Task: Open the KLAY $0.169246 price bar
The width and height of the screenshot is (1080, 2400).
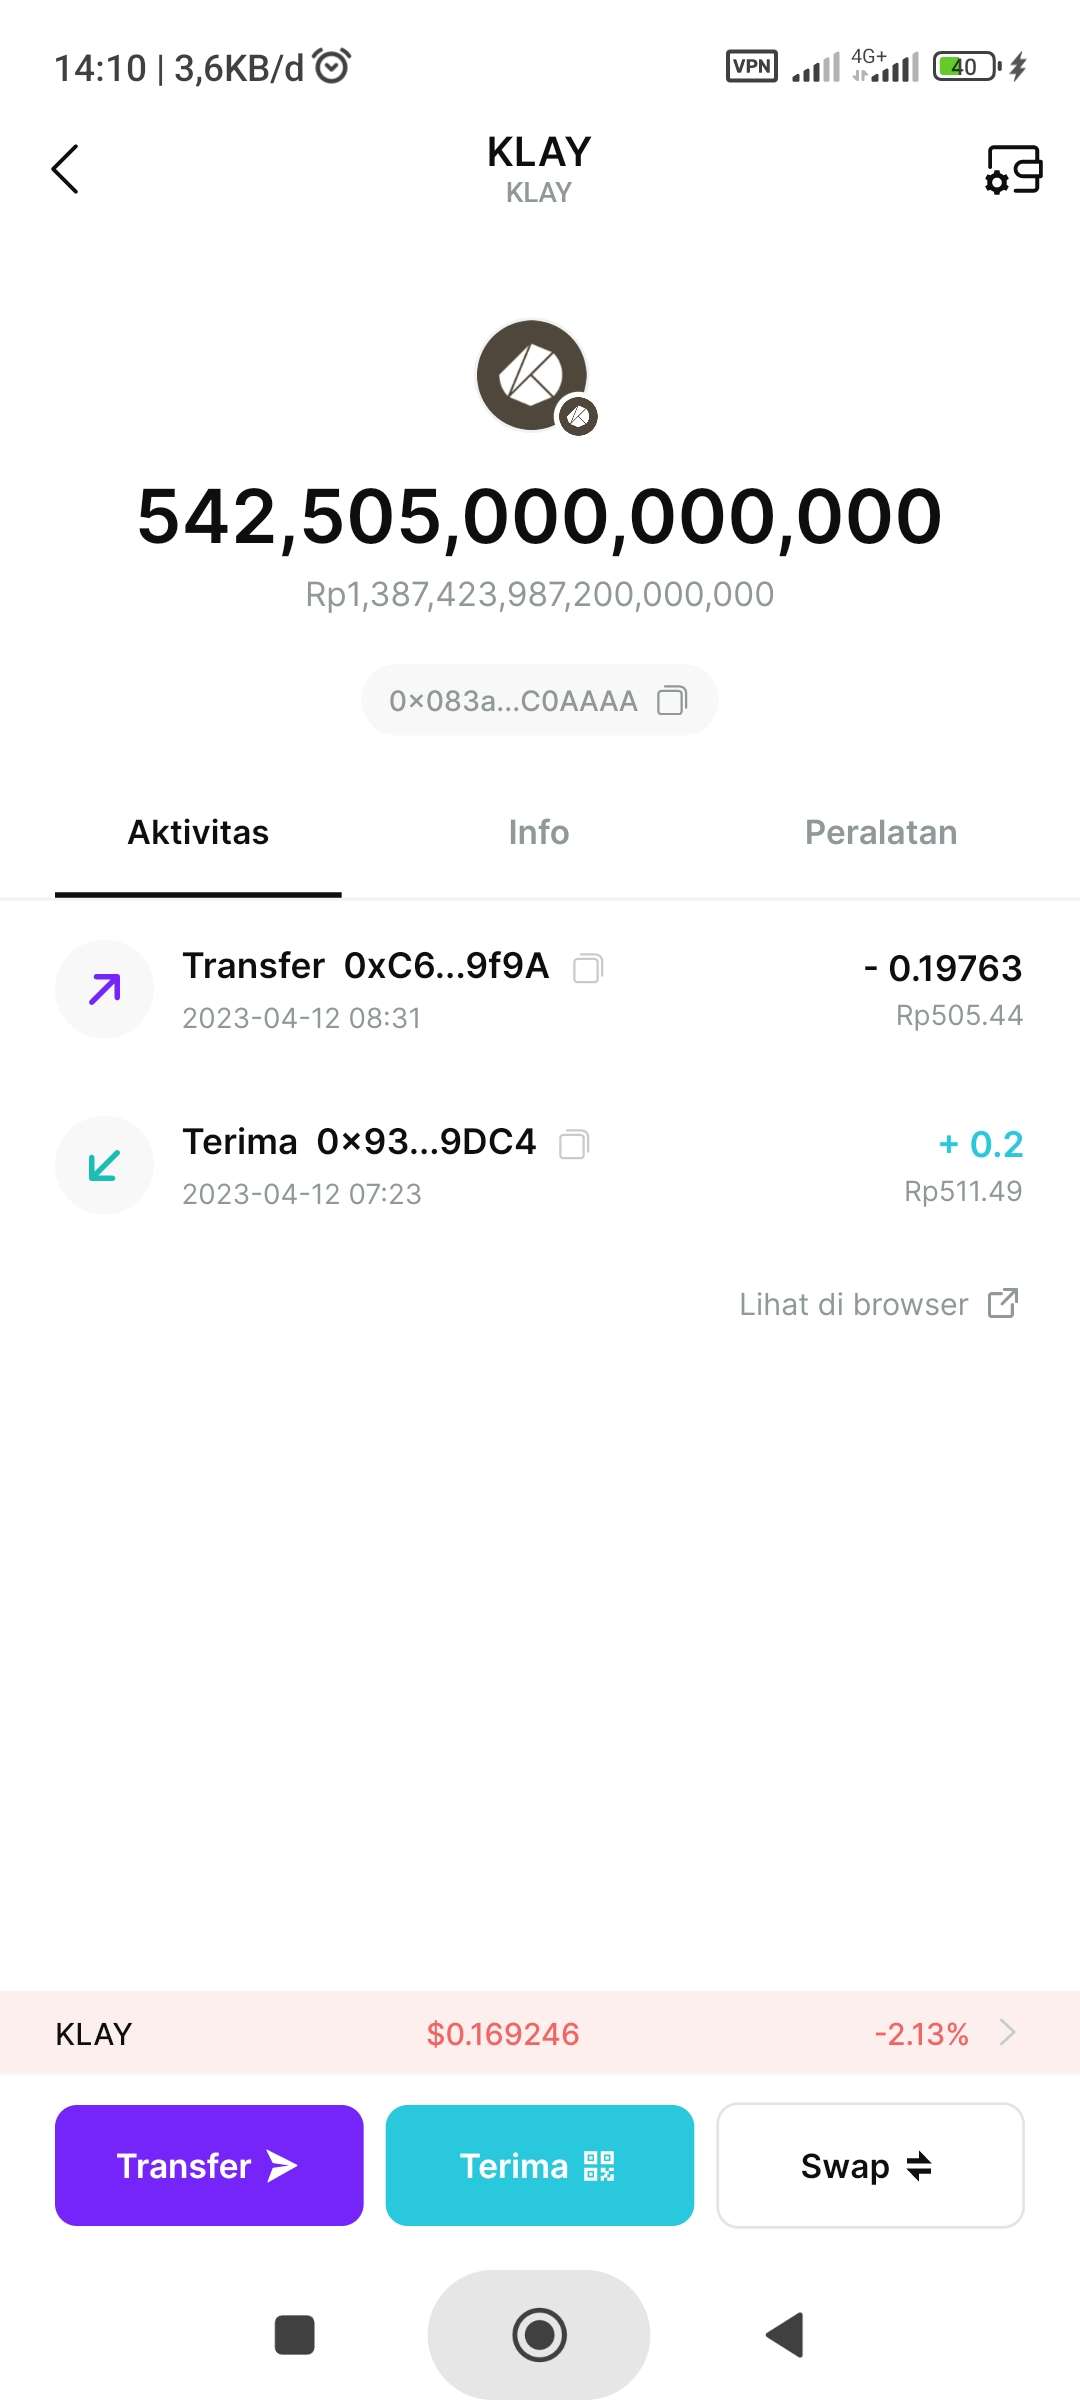Action: (x=540, y=2033)
